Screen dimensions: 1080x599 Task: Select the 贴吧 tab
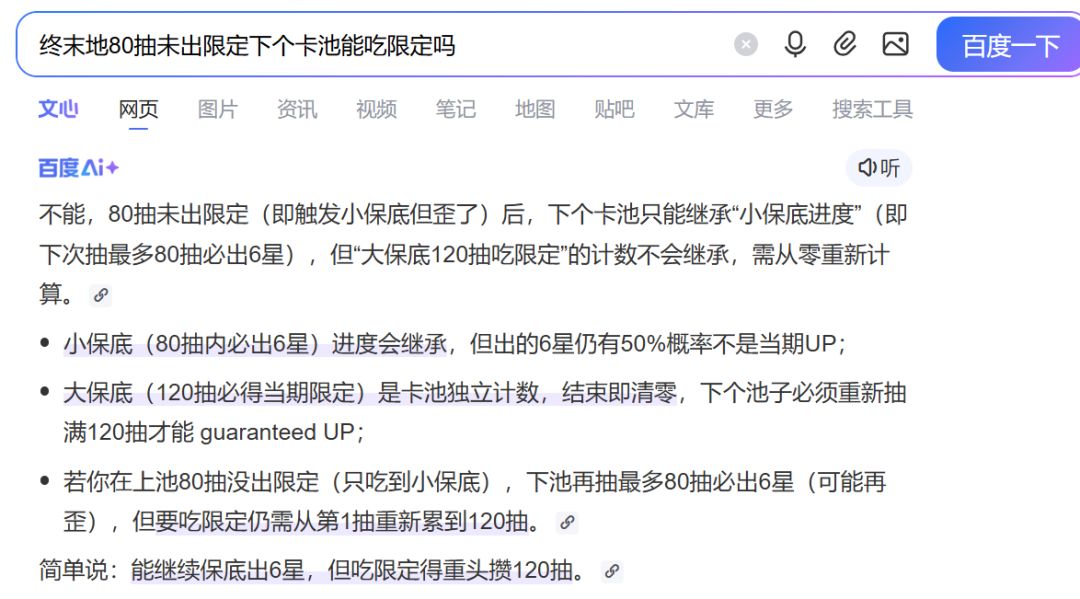pyautogui.click(x=614, y=109)
